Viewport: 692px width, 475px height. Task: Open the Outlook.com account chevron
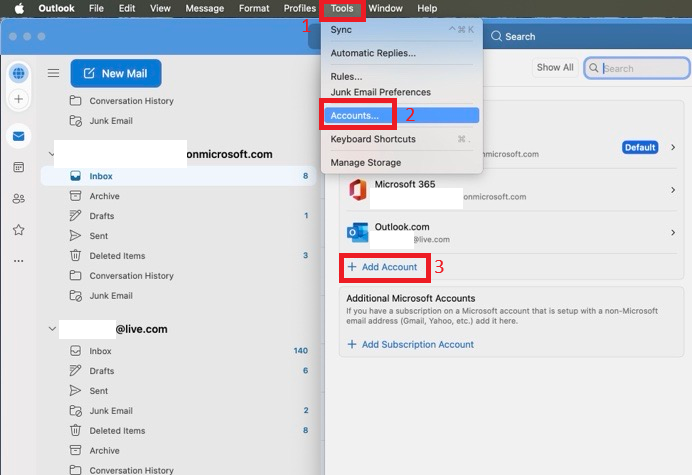pyautogui.click(x=673, y=233)
